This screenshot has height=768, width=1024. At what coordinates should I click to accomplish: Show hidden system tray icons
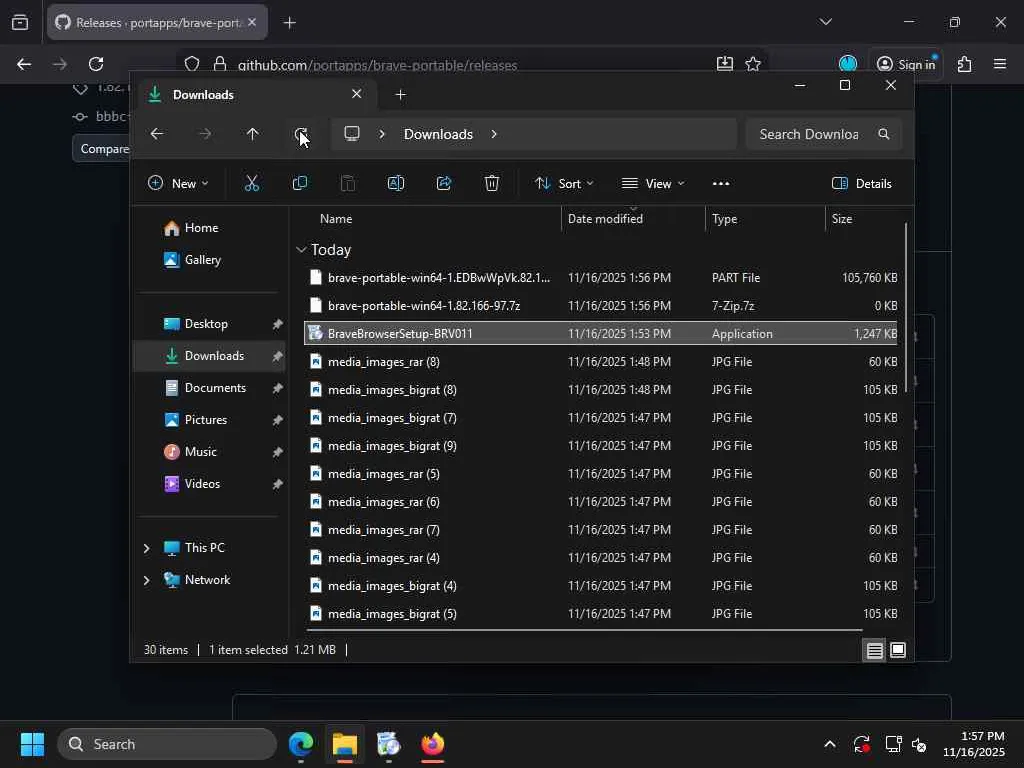829,744
